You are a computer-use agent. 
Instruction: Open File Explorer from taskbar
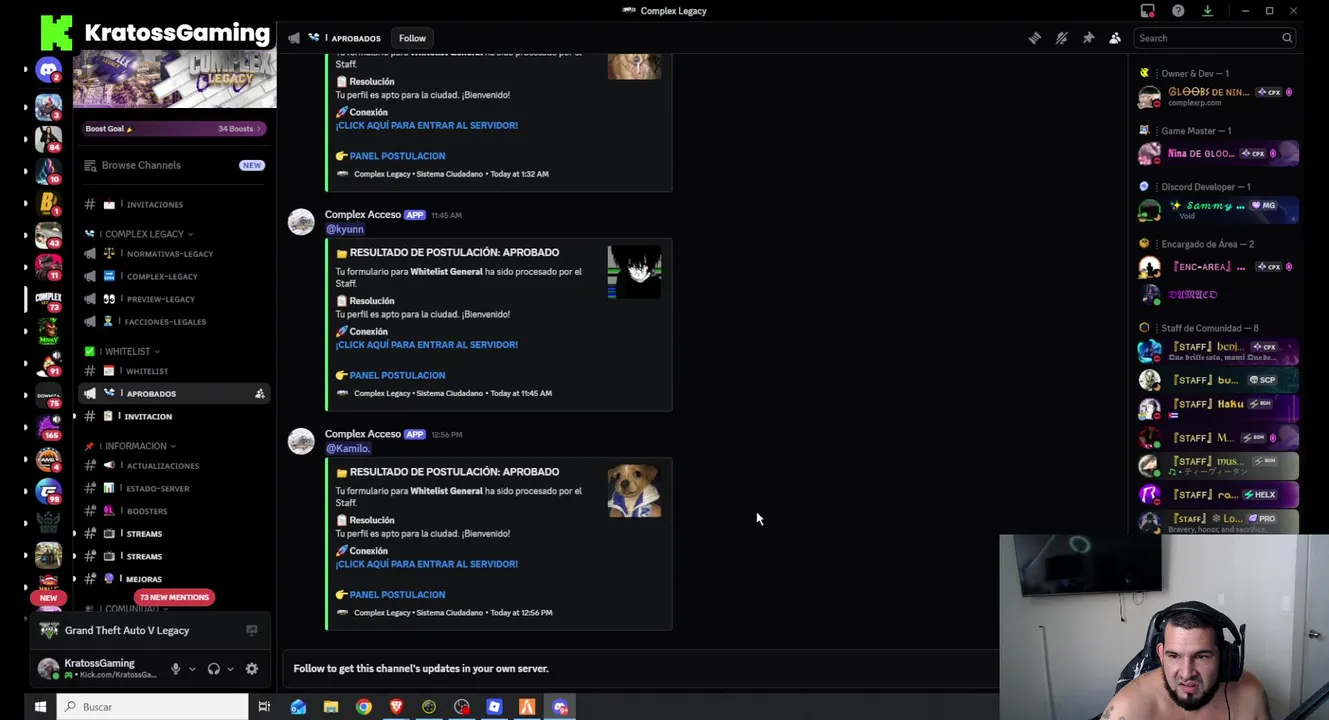(331, 707)
